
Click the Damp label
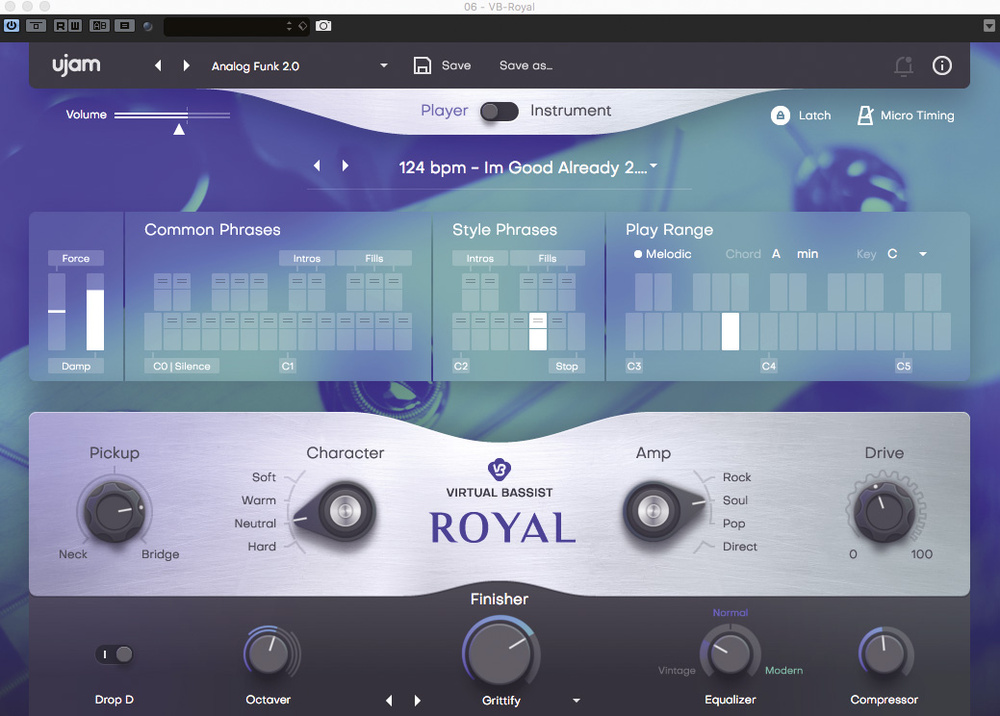pos(76,366)
